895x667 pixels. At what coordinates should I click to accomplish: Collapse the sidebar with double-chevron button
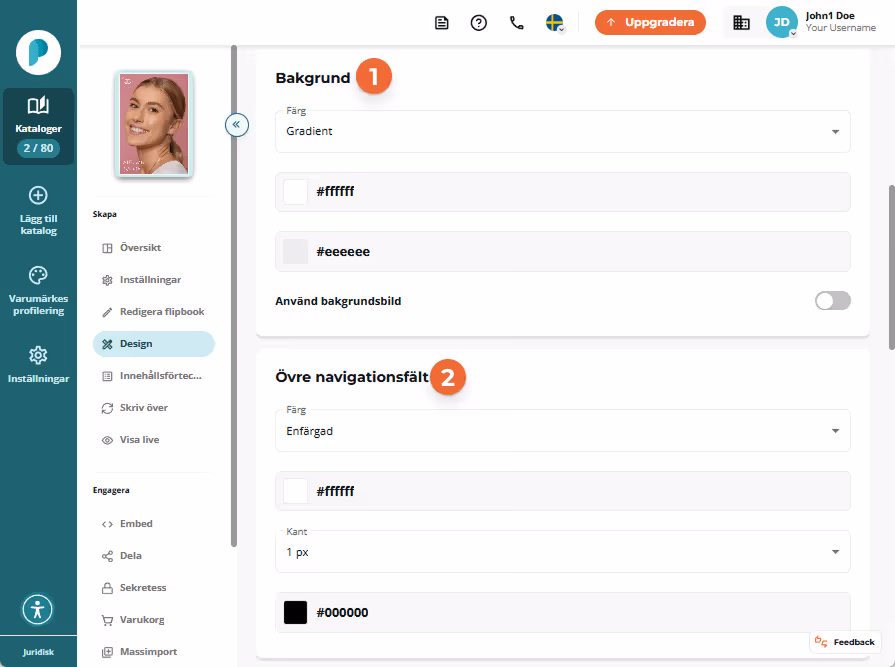click(x=236, y=124)
